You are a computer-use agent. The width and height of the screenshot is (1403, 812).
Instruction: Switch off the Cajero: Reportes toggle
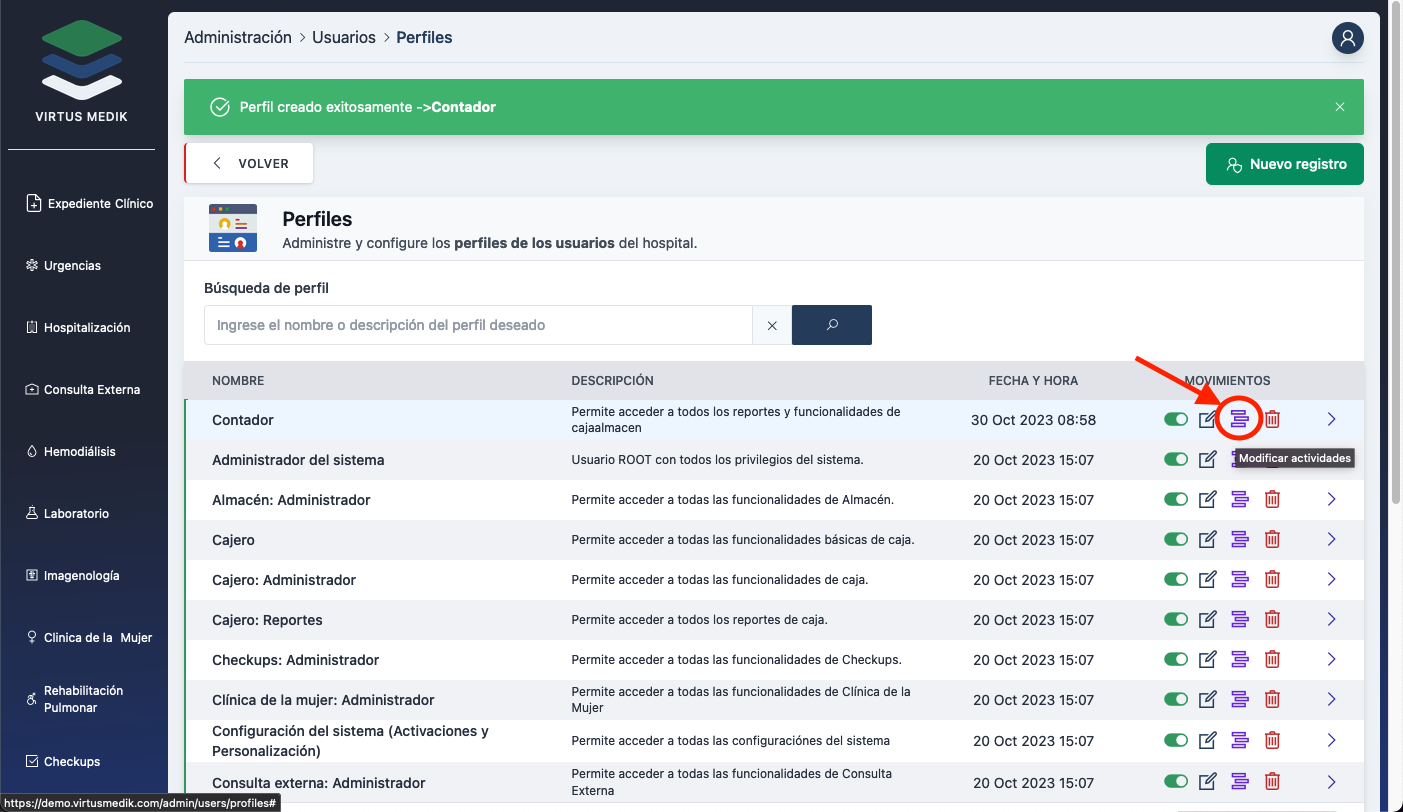pos(1176,620)
